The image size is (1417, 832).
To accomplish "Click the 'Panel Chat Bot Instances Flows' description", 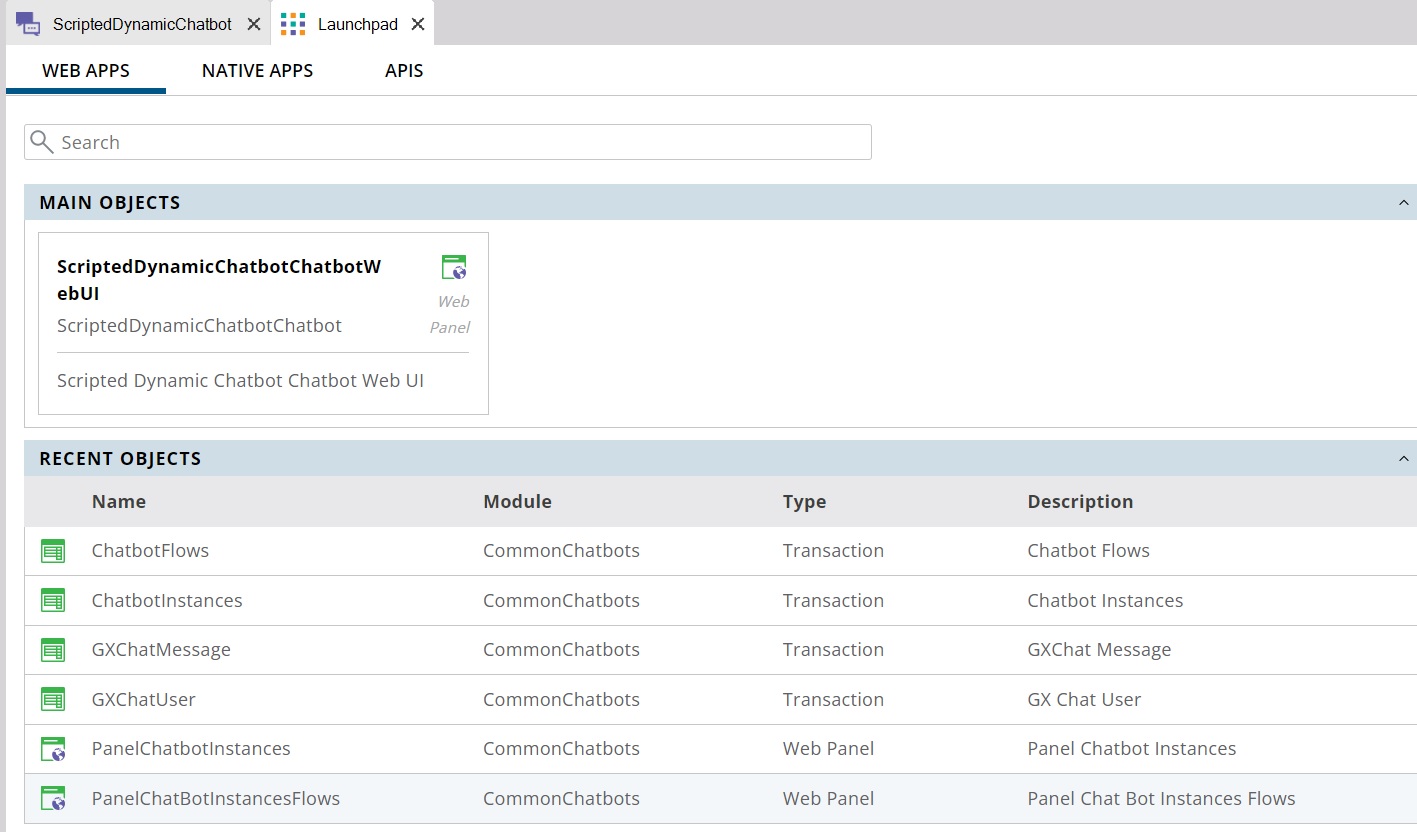I will 1161,799.
